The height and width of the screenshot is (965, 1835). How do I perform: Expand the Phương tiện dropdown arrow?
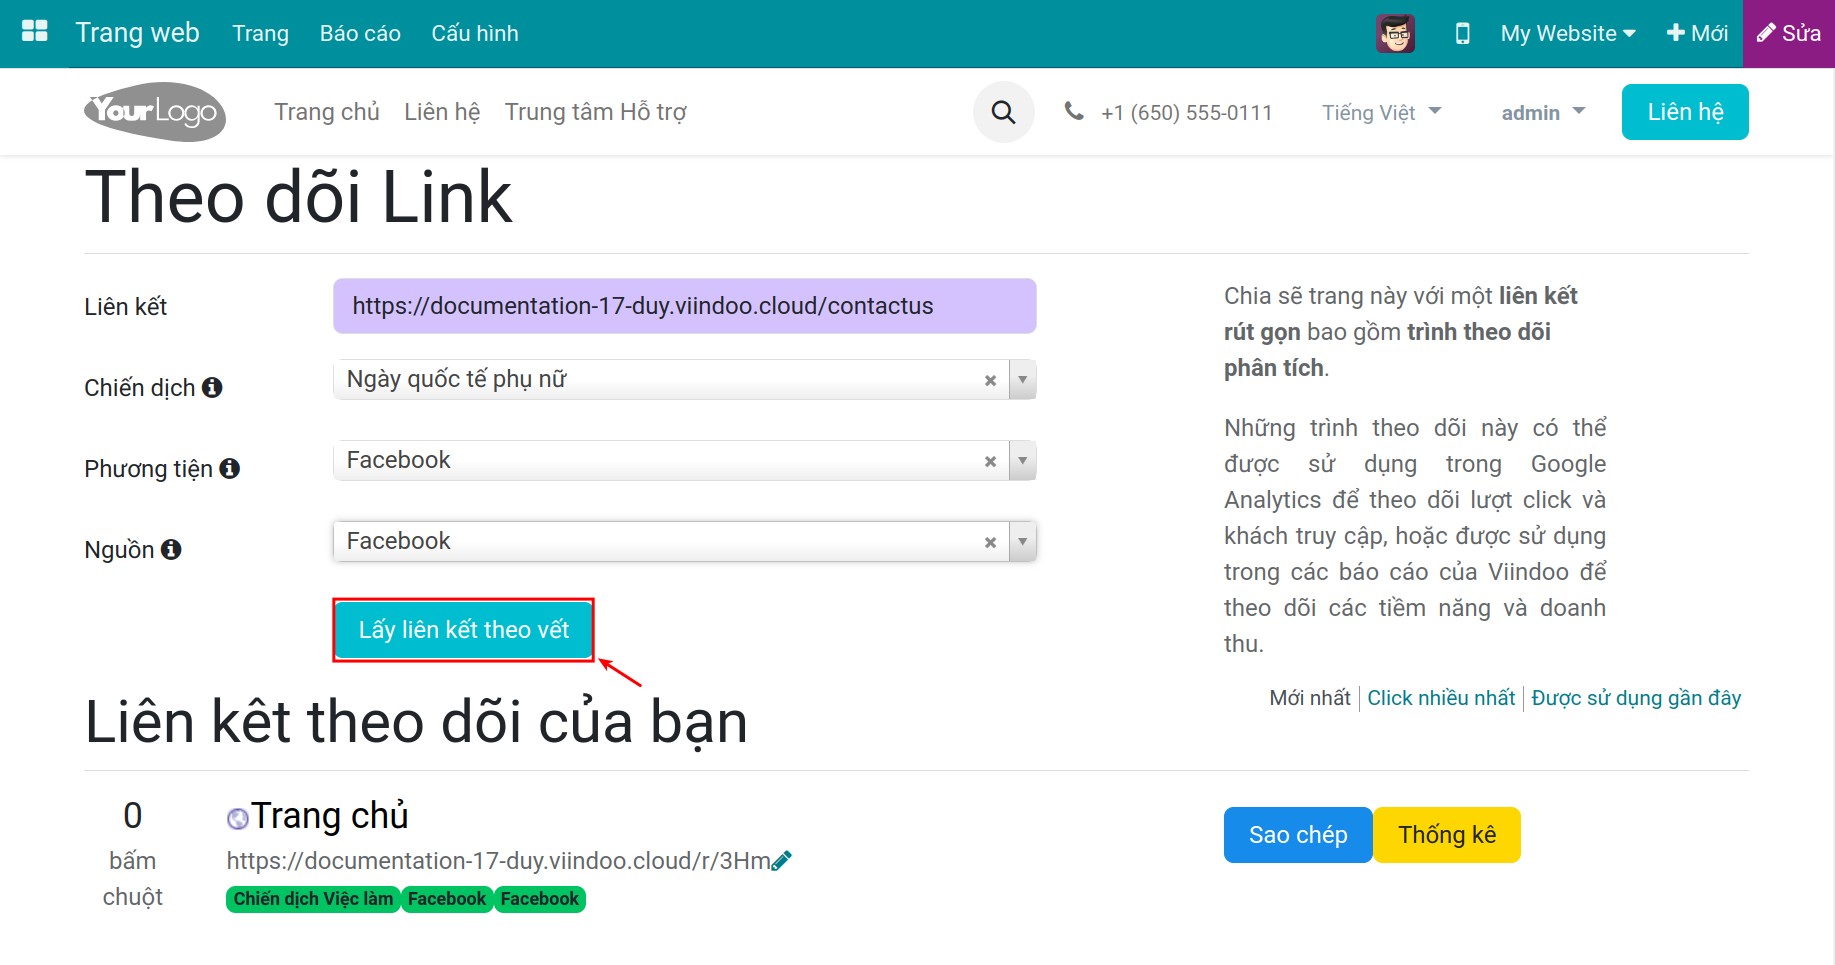1022,461
